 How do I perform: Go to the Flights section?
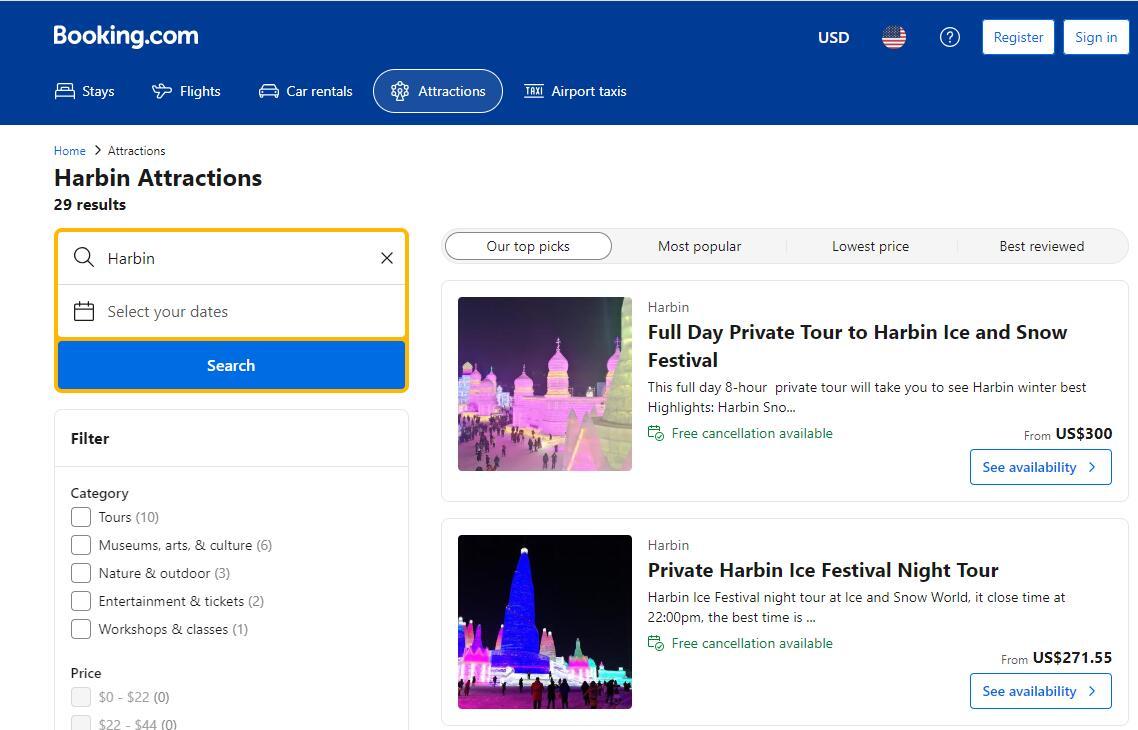(x=186, y=91)
